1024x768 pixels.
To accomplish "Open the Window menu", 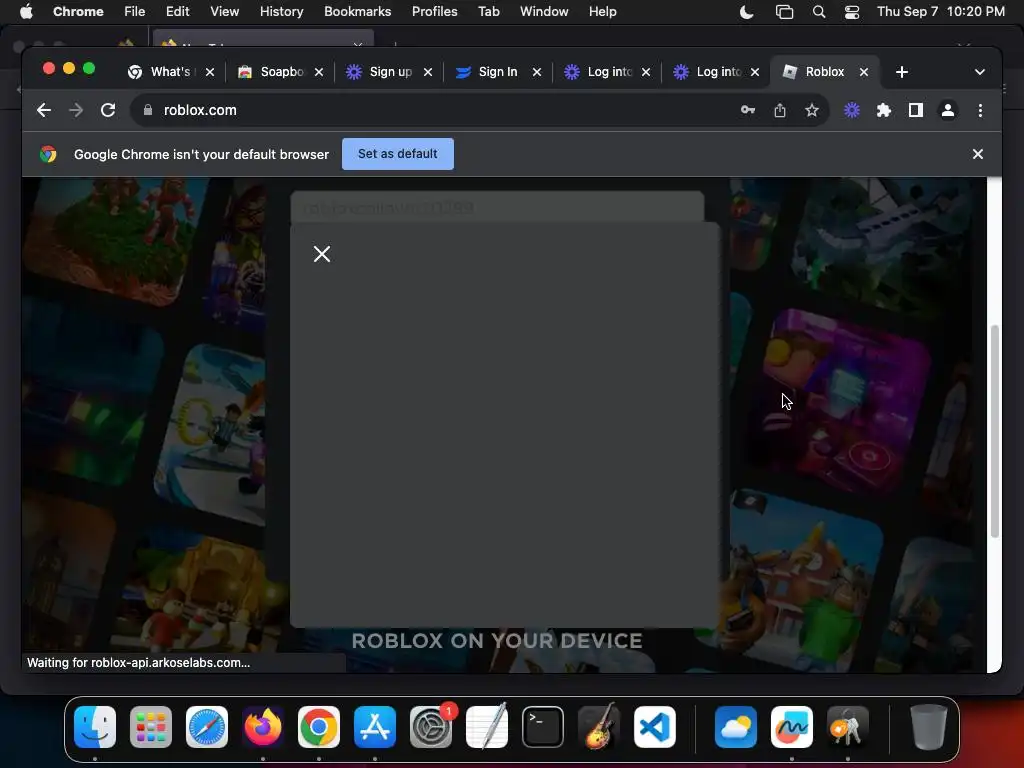I will tap(544, 12).
